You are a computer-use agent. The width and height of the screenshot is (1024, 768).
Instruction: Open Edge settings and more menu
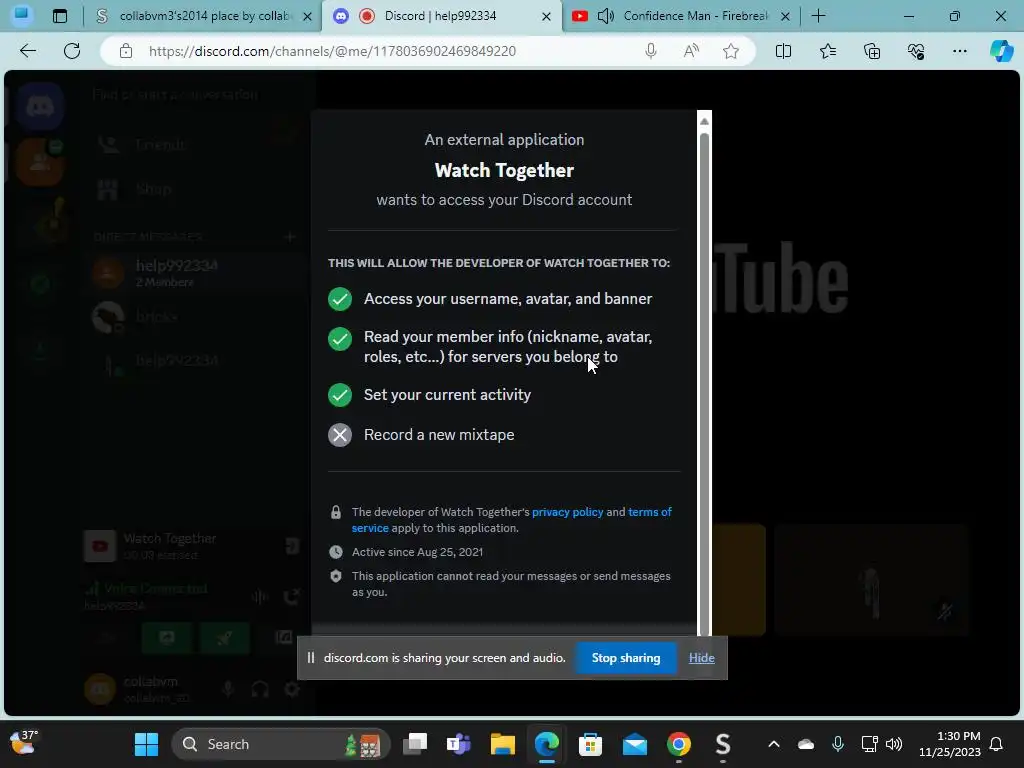tap(959, 51)
